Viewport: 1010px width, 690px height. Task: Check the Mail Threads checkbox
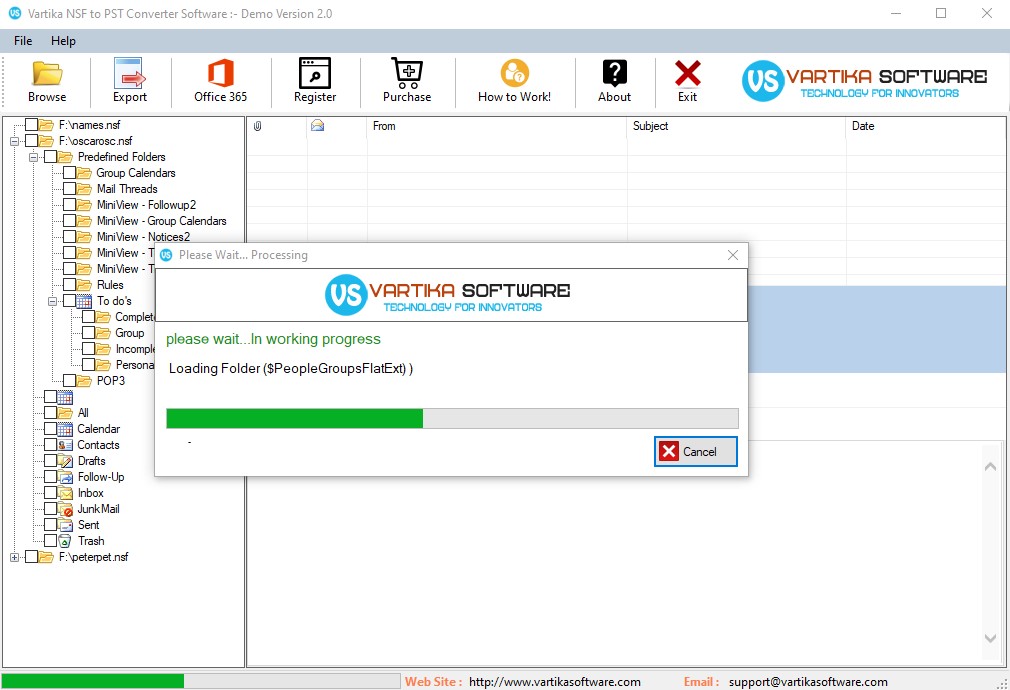pyautogui.click(x=70, y=189)
